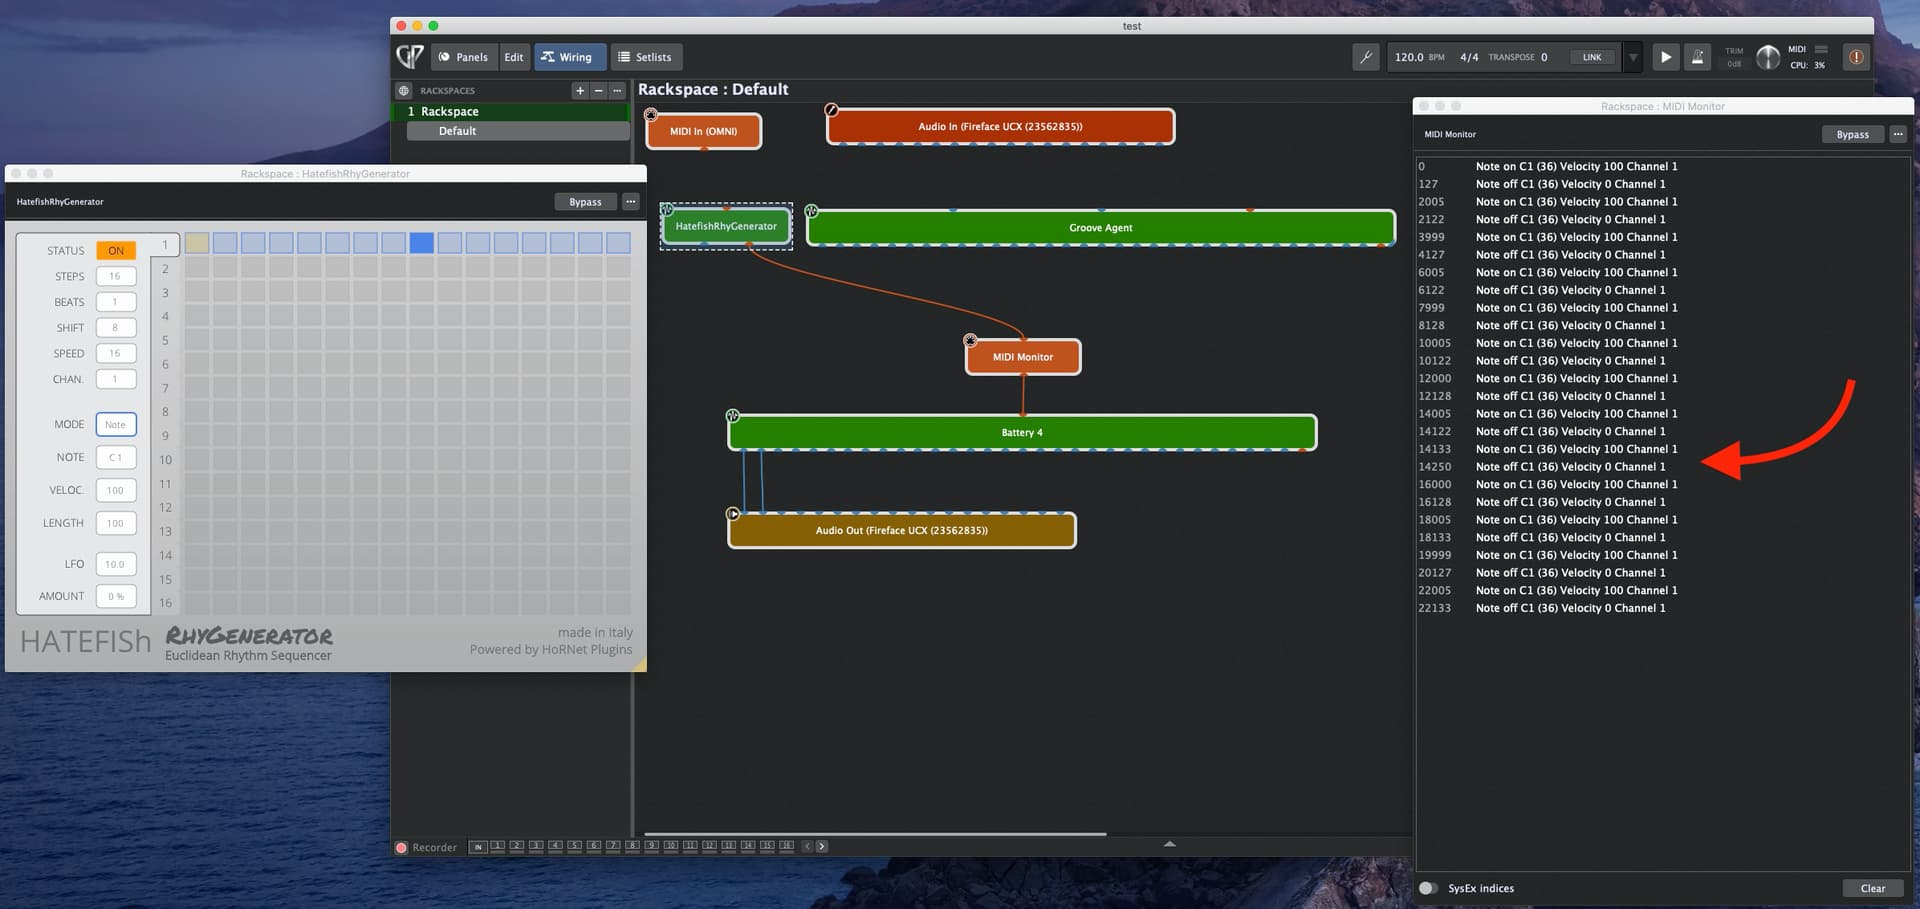Open the Setlists view
Viewport: 1920px width, 909px height.
point(644,57)
